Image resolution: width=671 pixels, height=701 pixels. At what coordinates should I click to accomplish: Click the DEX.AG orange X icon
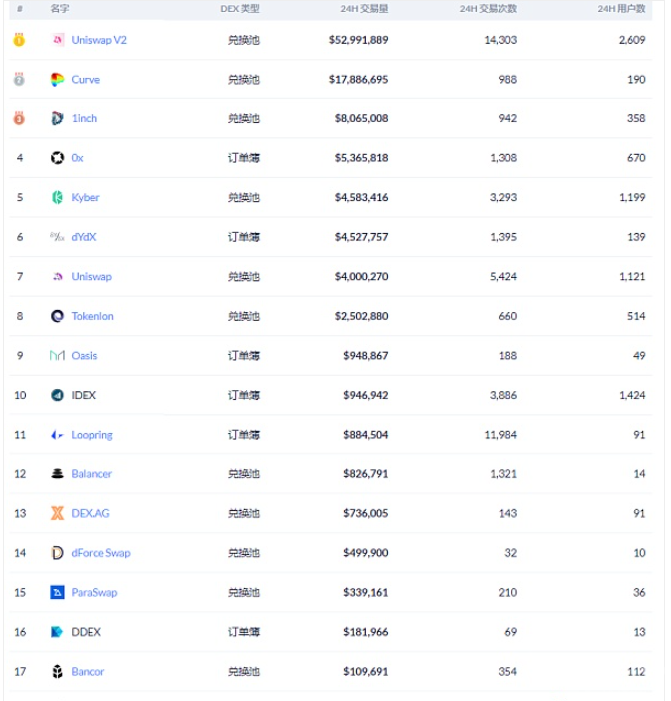57,513
